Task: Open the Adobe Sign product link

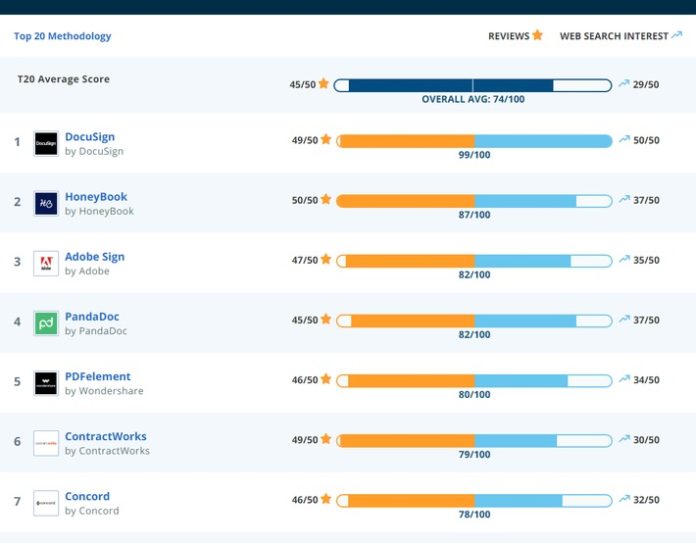Action: (x=95, y=257)
